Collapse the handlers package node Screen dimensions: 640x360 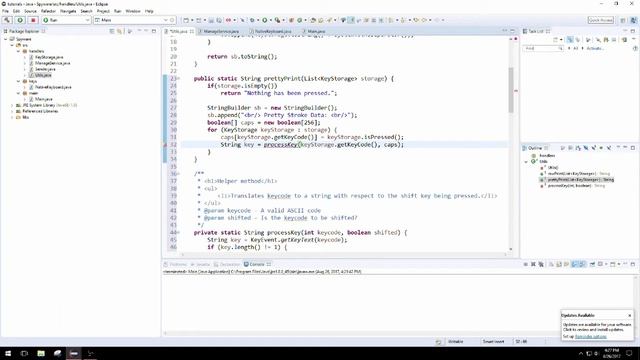click(x=18, y=51)
